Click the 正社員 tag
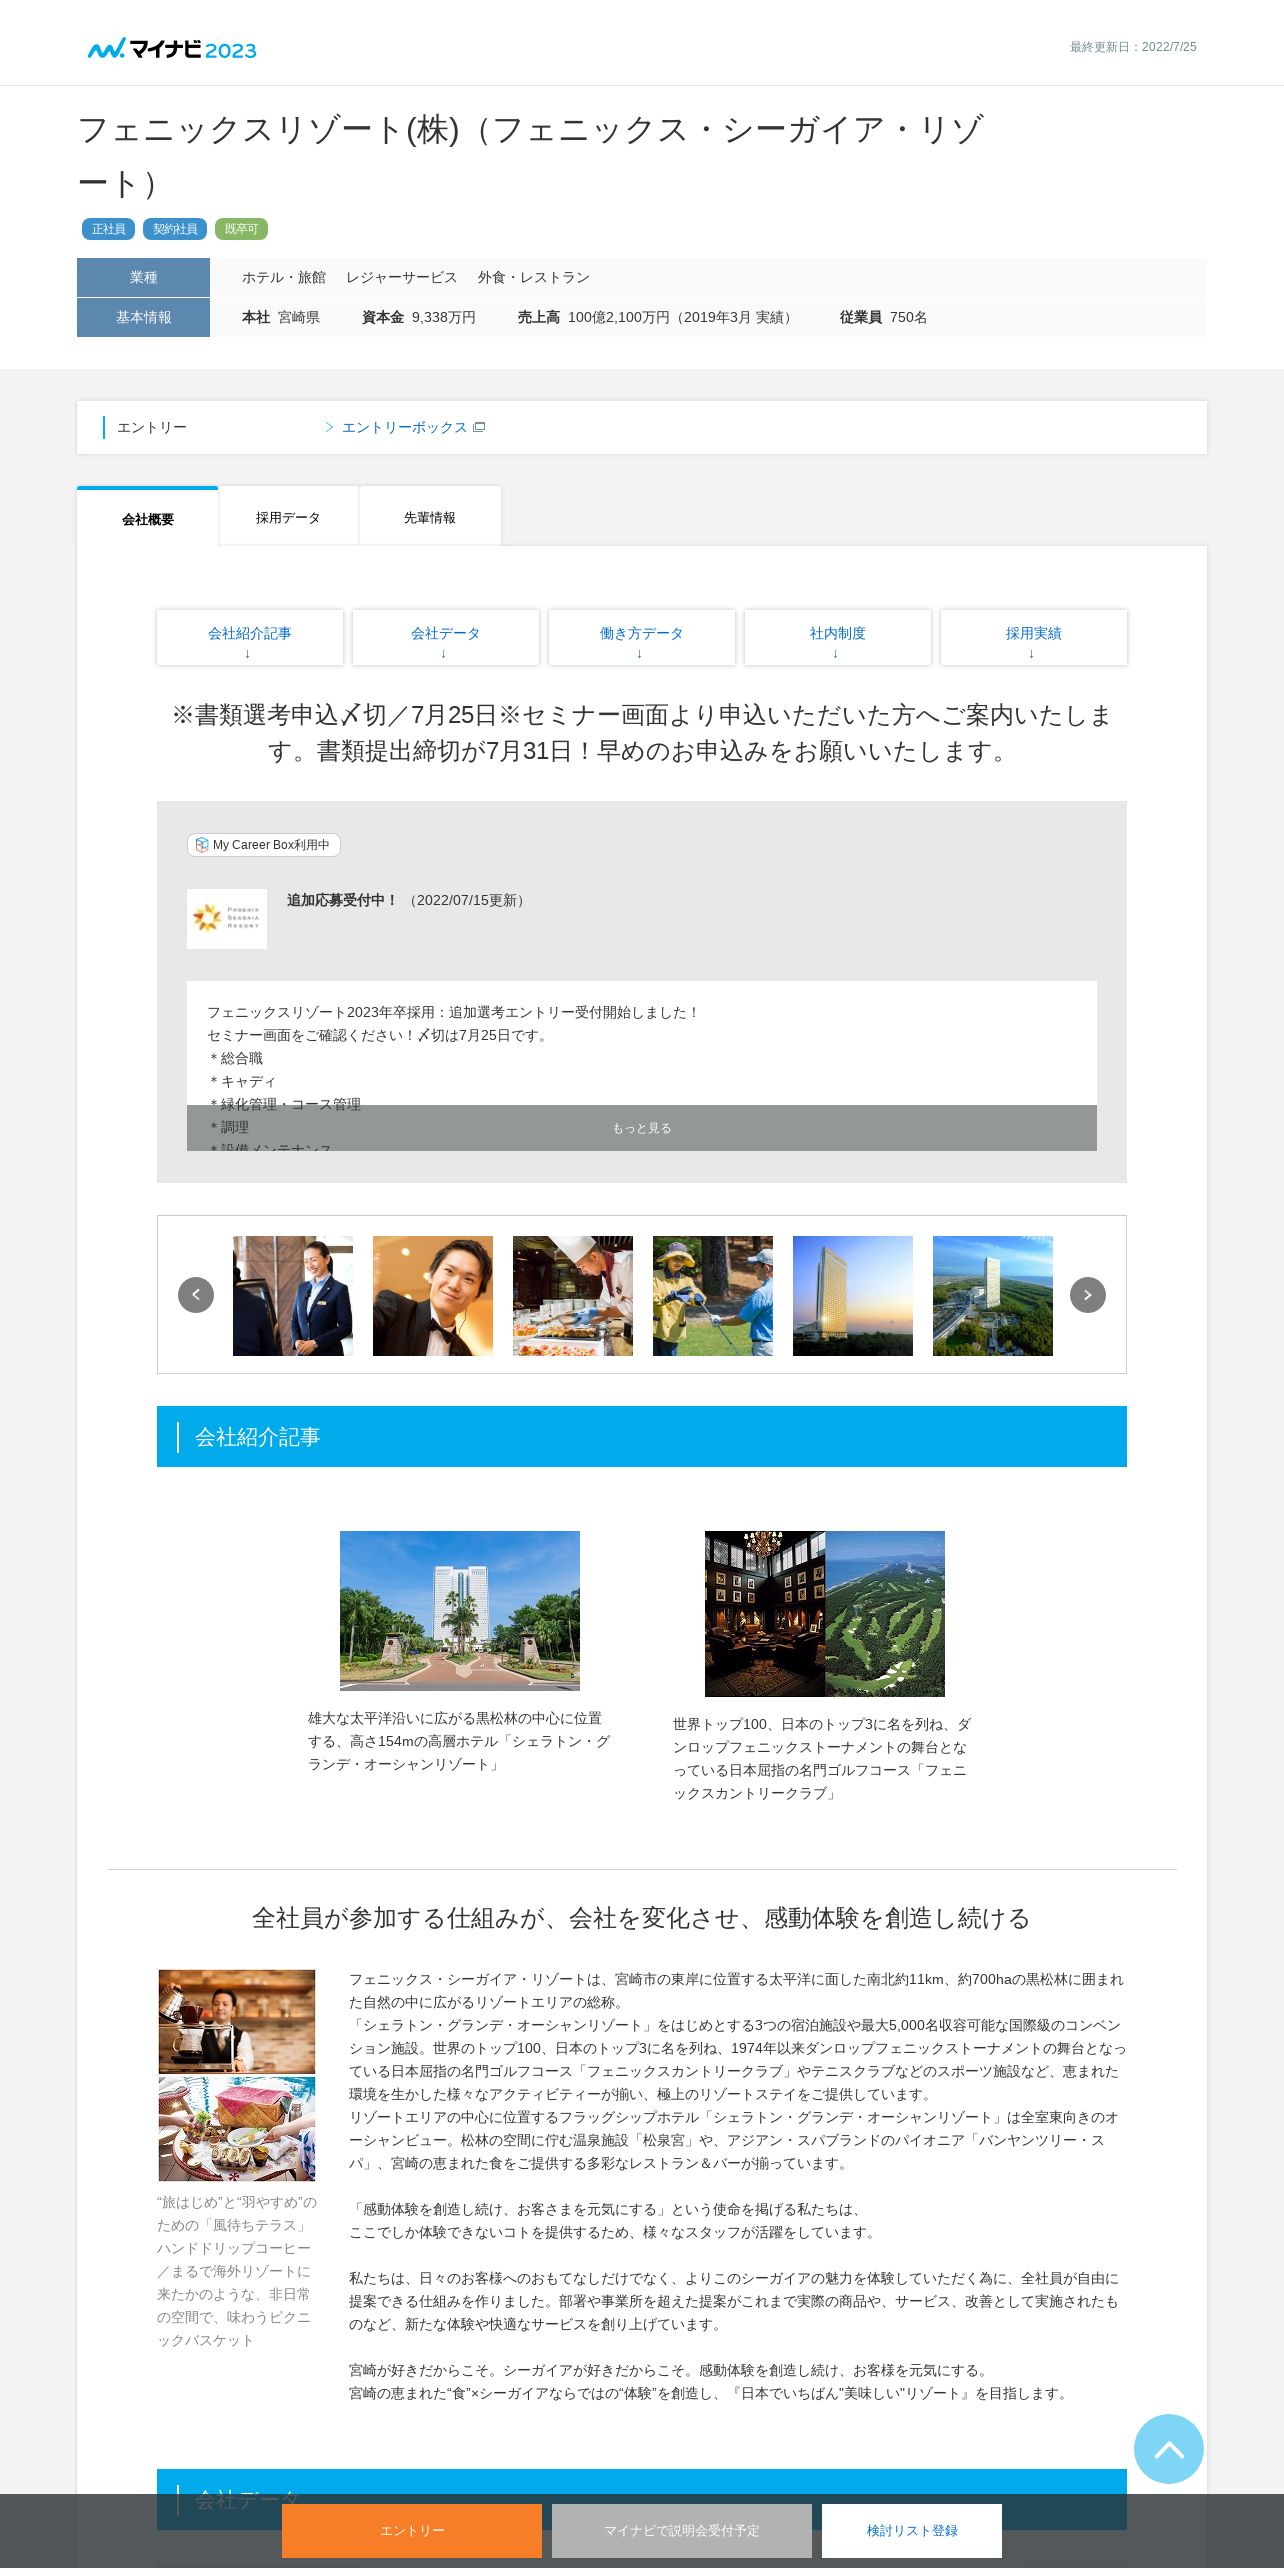The height and width of the screenshot is (2568, 1284). click(109, 229)
